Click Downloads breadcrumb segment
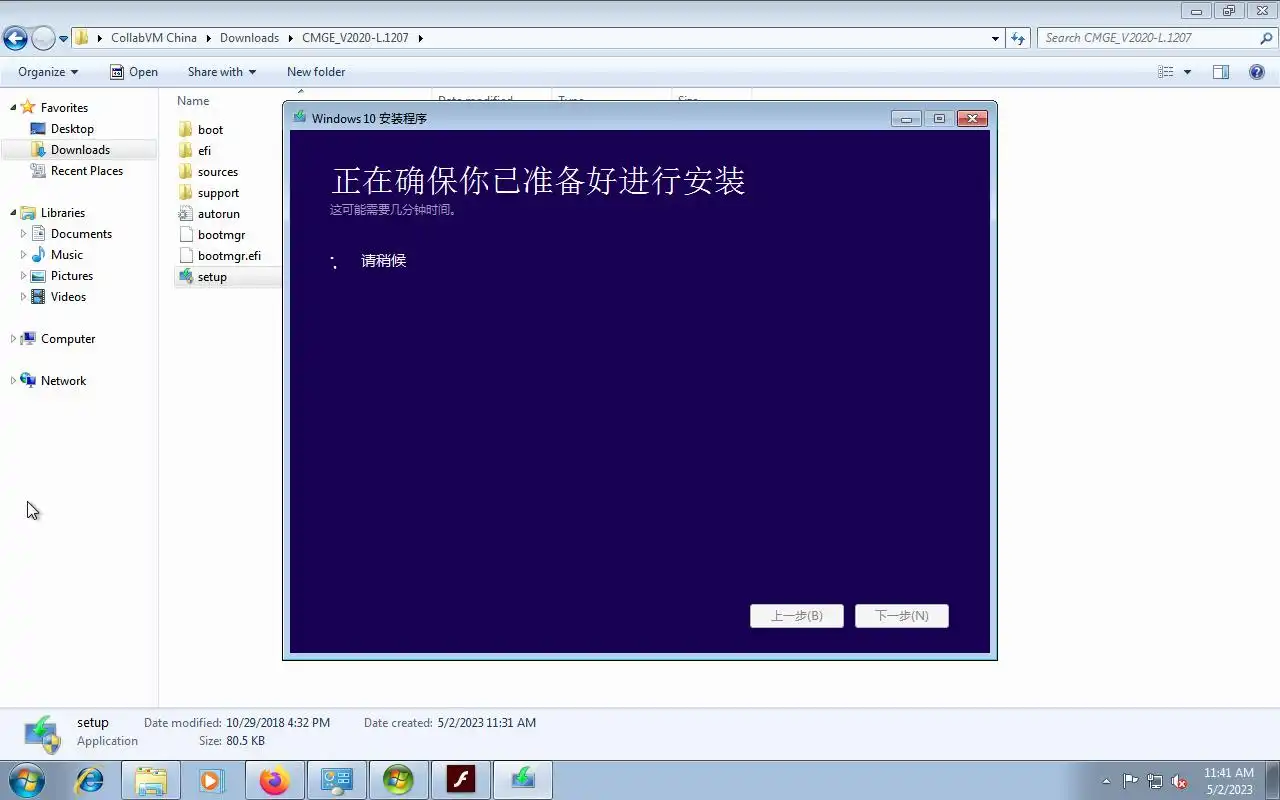Screen dimensions: 1280x800 pos(249,38)
